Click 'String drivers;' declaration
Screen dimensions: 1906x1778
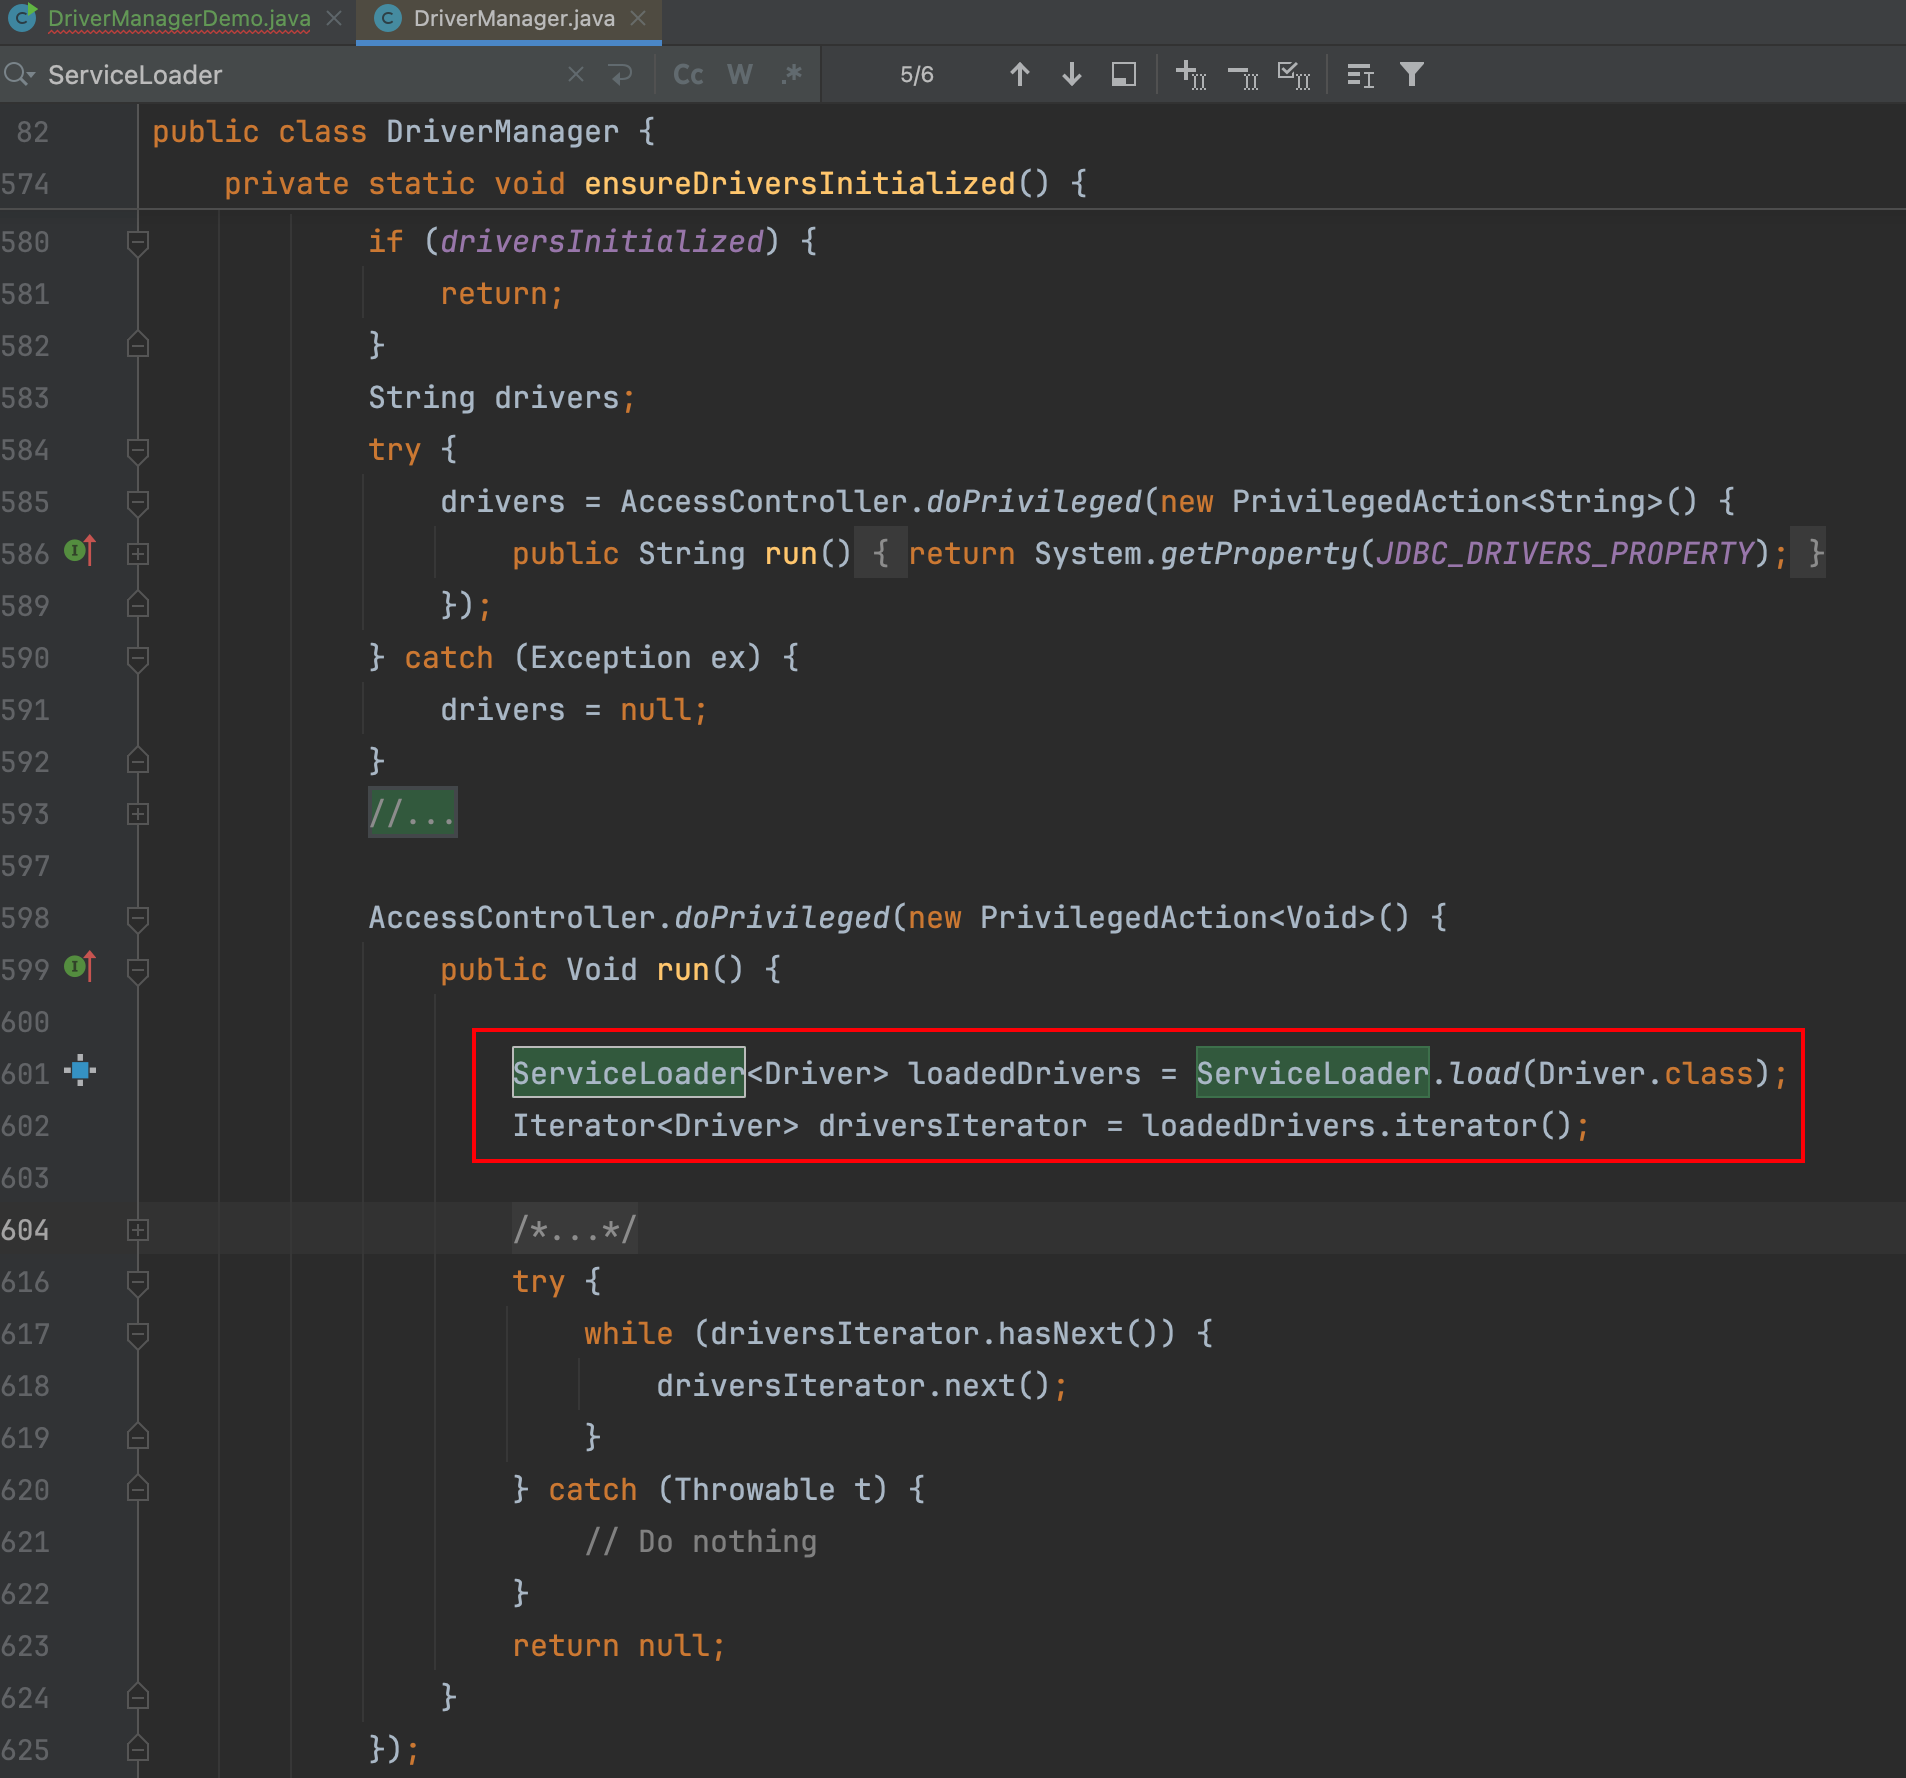pyautogui.click(x=502, y=398)
